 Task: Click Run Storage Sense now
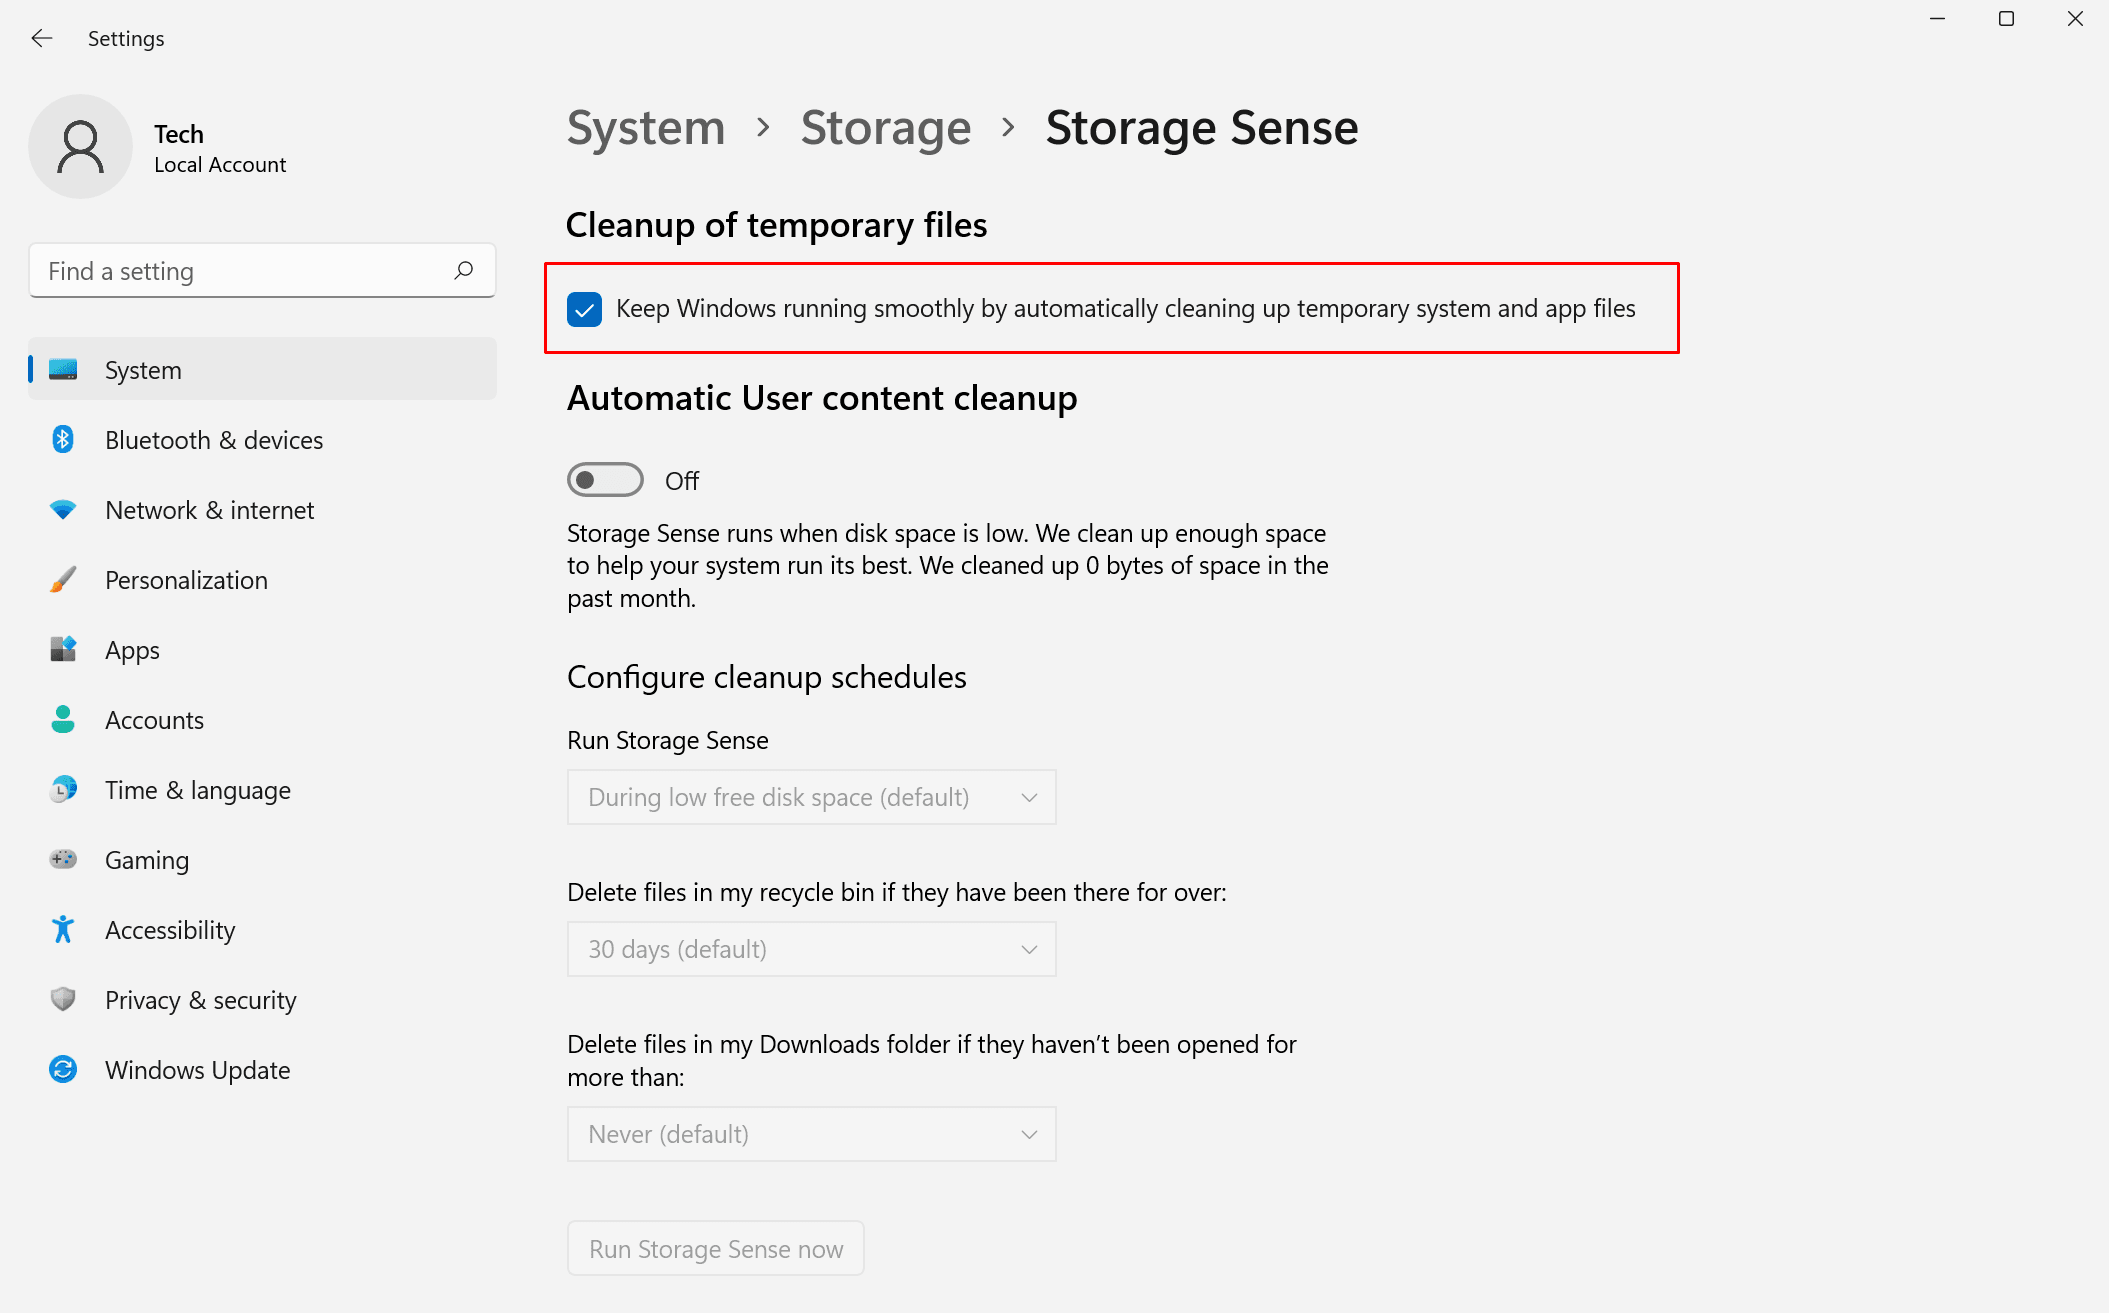tap(714, 1248)
